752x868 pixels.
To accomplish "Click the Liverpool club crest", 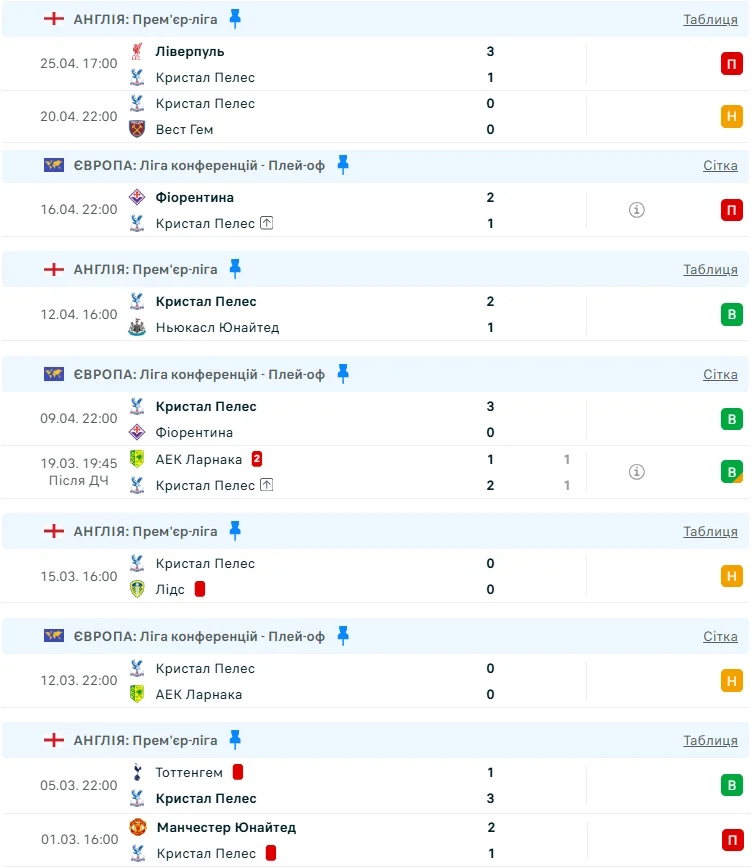I will click(x=137, y=51).
